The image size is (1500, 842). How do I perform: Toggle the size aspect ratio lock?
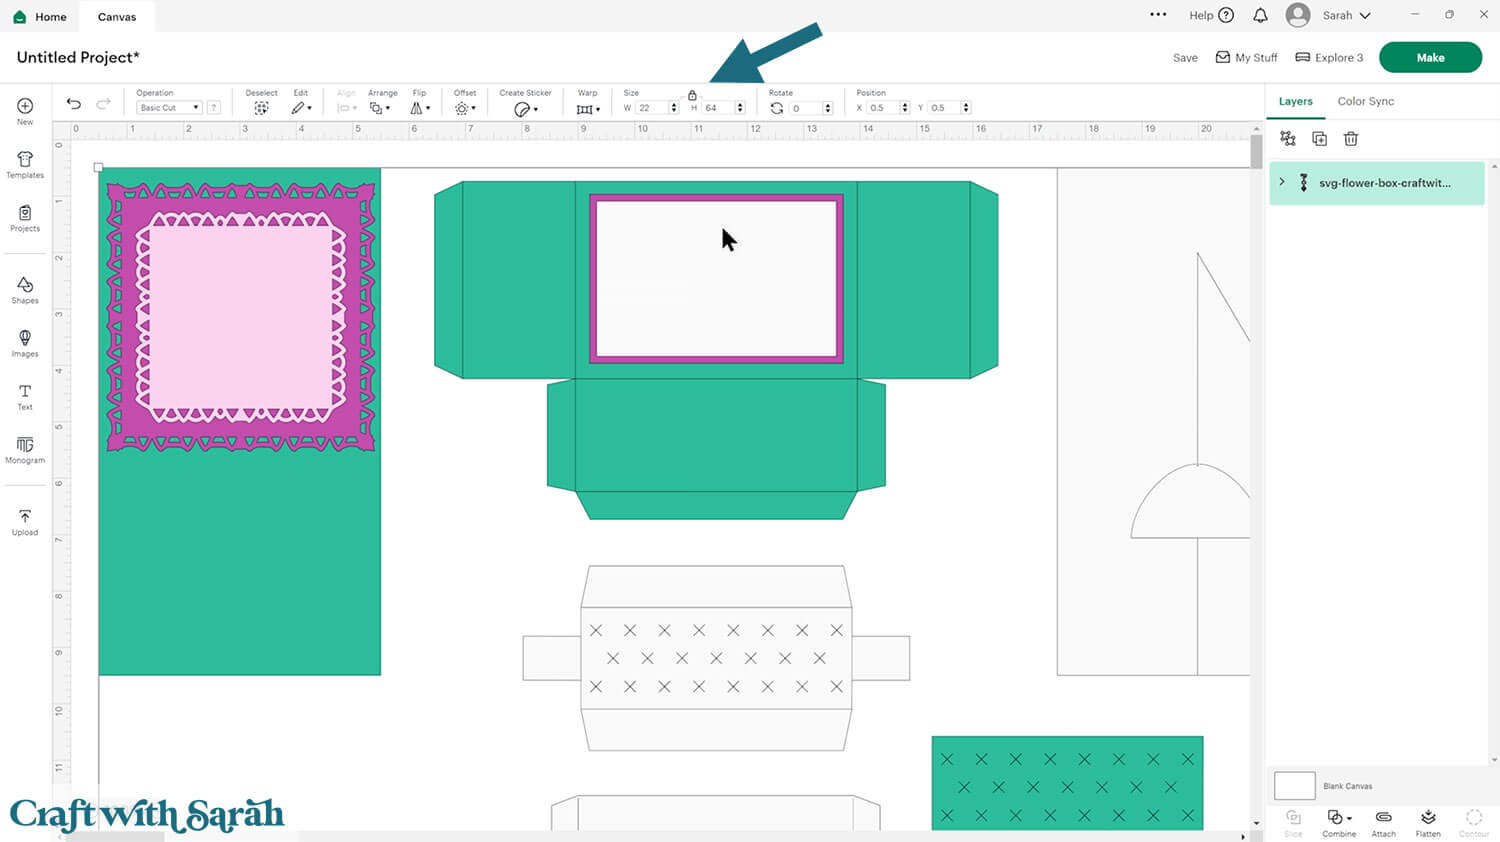[692, 95]
